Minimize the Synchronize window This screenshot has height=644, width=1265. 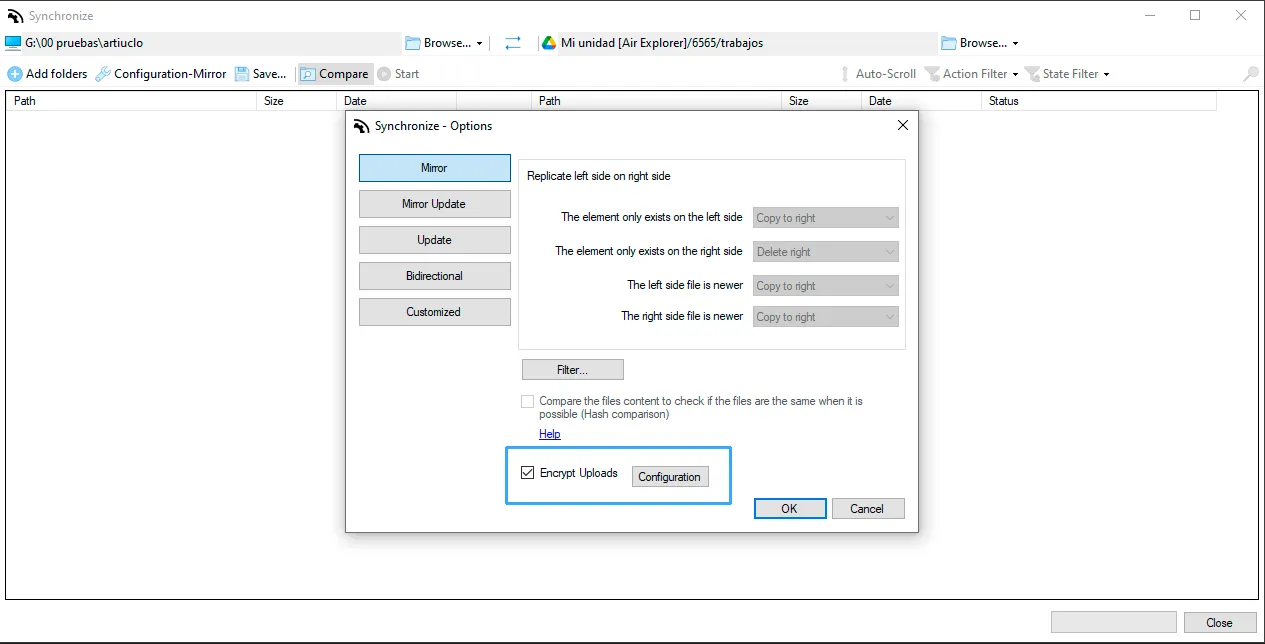[x=1150, y=15]
